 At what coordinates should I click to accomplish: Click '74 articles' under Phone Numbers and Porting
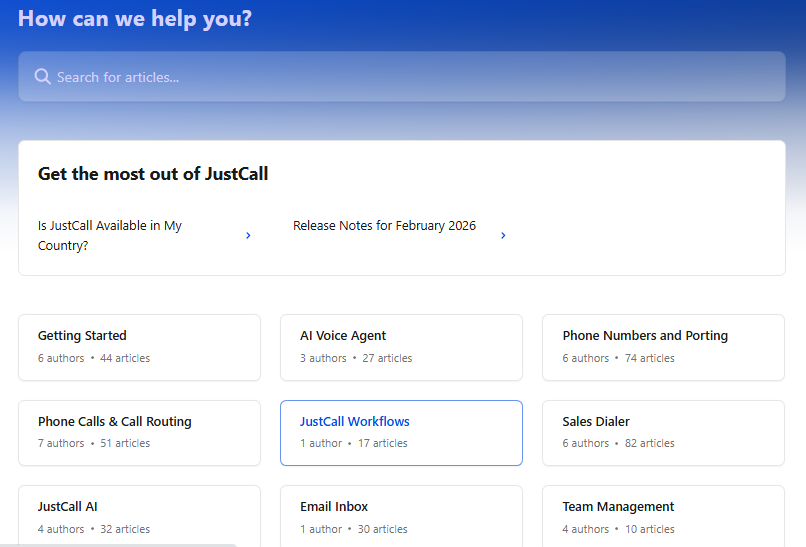coord(650,358)
